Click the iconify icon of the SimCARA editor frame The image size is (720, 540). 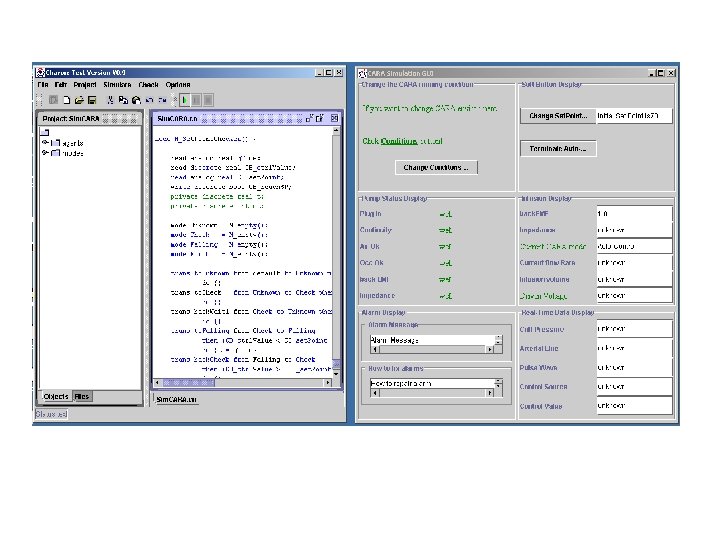coord(309,118)
